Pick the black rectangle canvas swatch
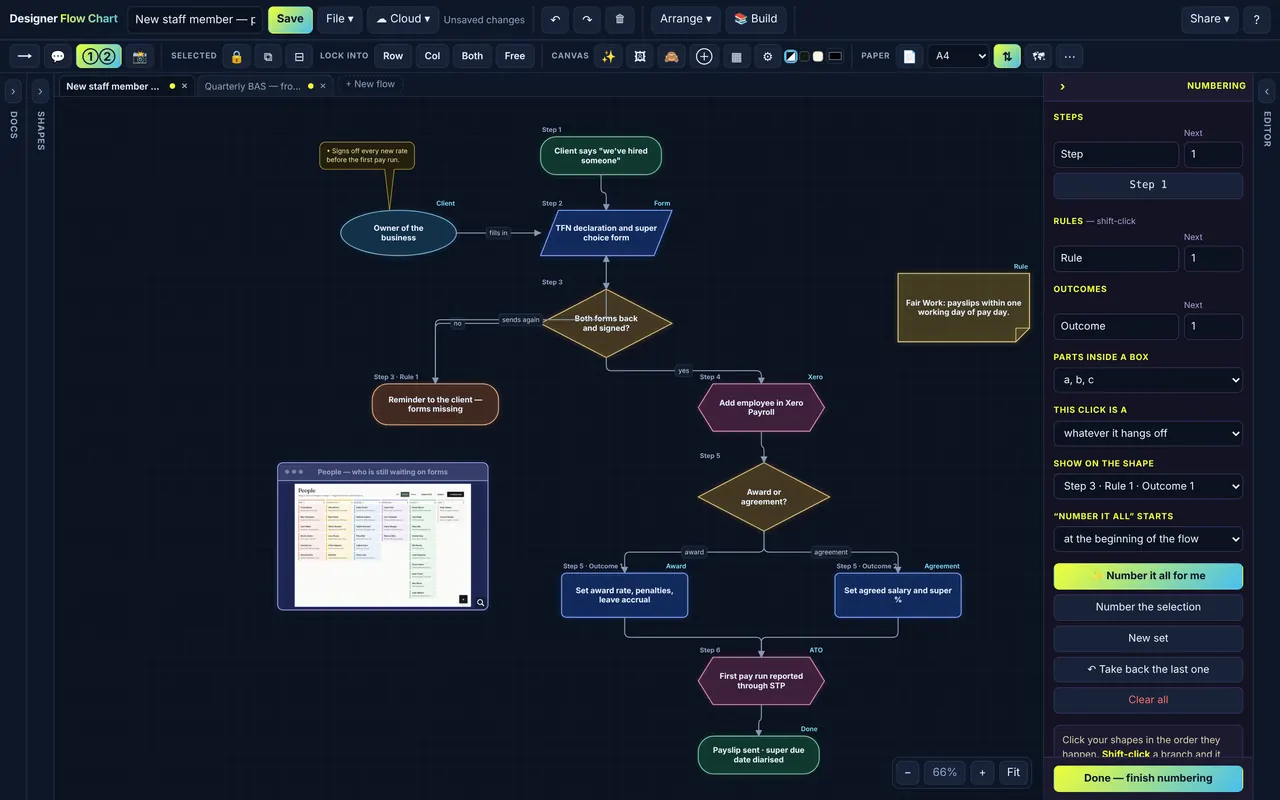This screenshot has height=800, width=1280. pyautogui.click(x=835, y=56)
